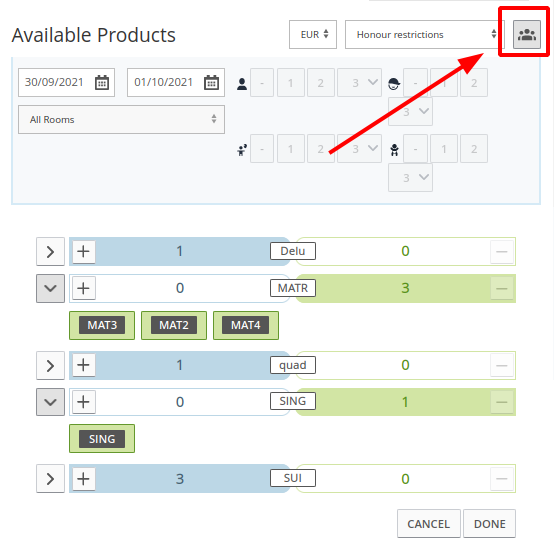554x554 pixels.
Task: Collapse the MATR room row
Action: point(51,288)
